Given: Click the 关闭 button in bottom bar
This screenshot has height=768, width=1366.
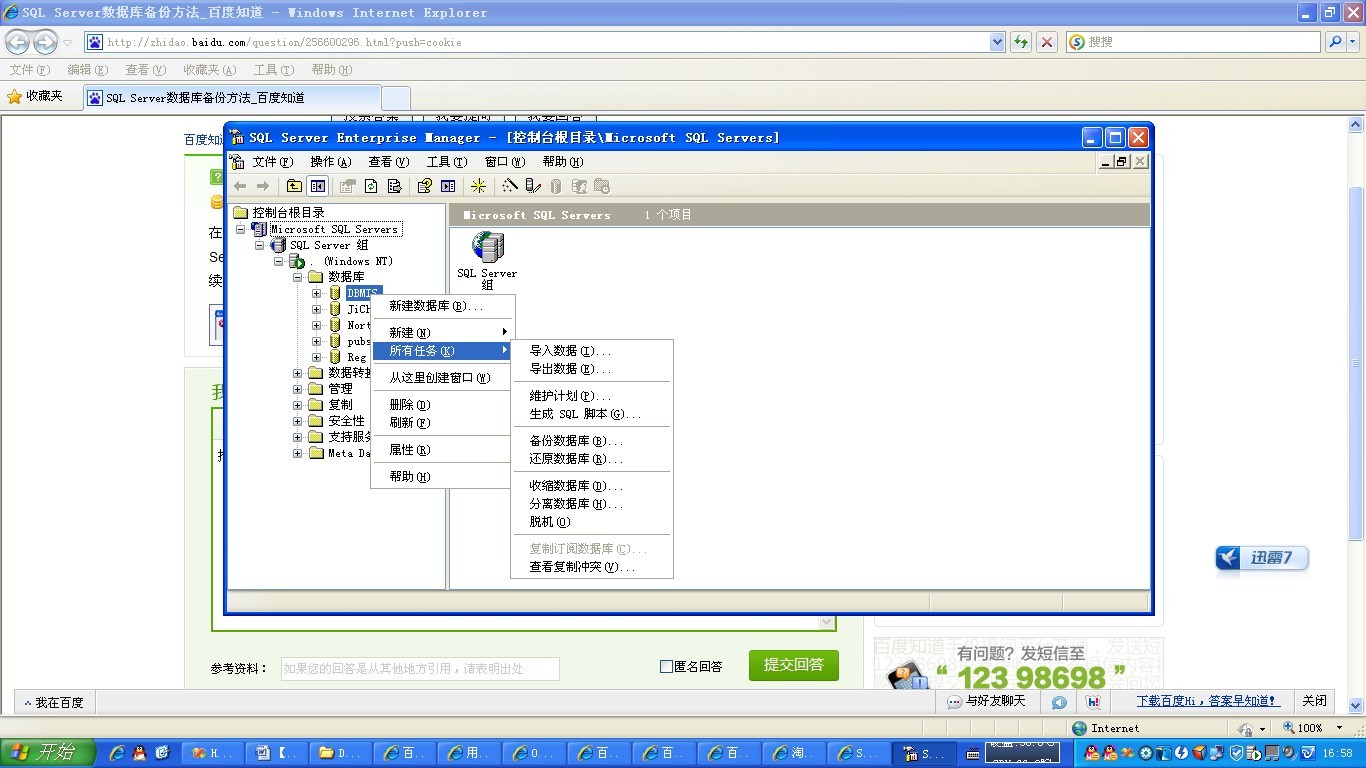Looking at the screenshot, I should [x=1315, y=701].
